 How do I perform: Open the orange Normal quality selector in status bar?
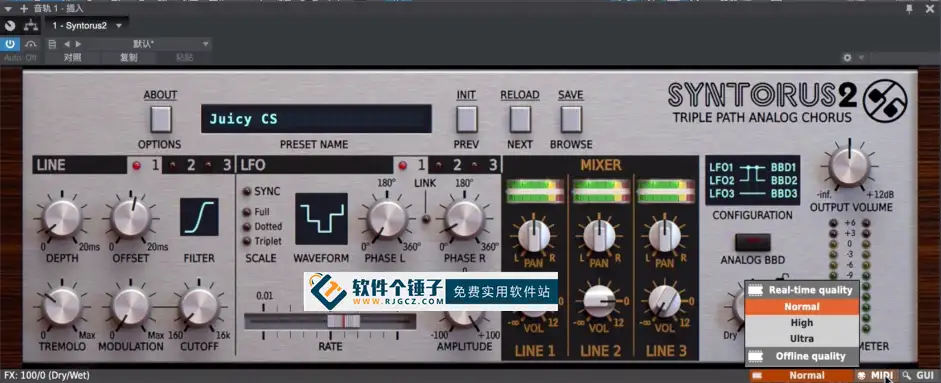(801, 376)
